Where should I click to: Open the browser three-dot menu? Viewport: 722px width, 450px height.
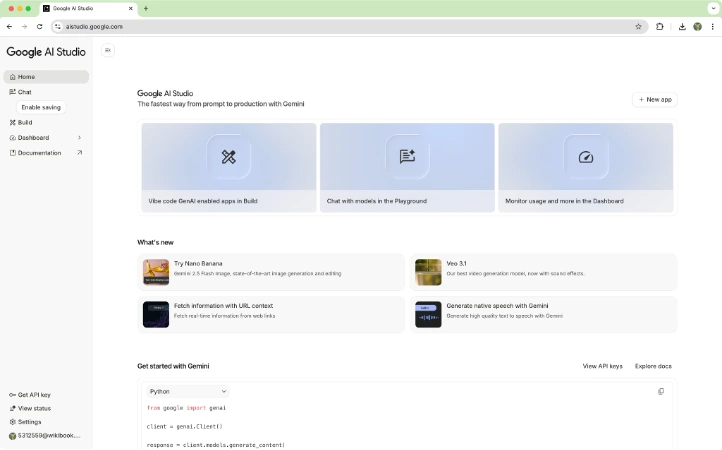pyautogui.click(x=712, y=27)
